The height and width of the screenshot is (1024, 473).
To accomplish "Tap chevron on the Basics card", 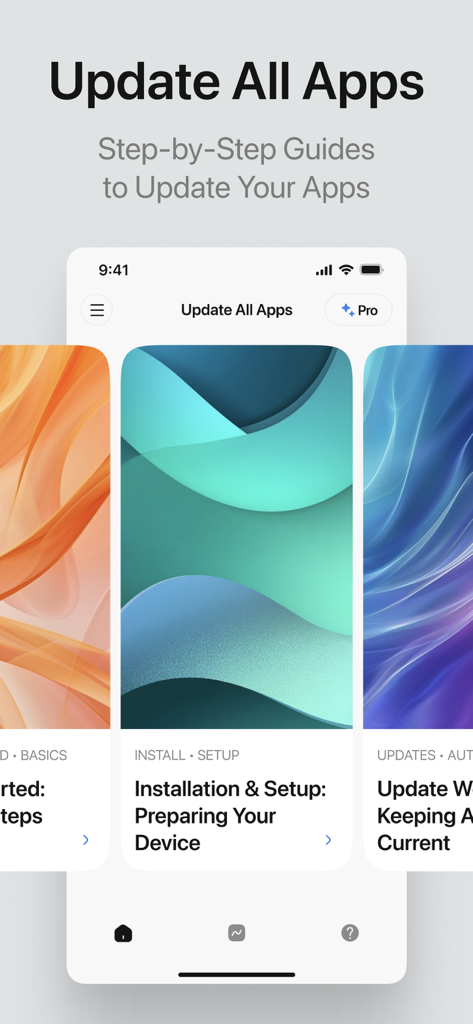I will (x=86, y=840).
